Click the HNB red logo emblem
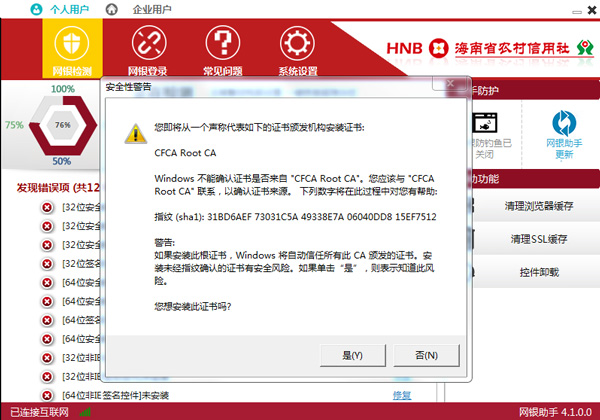 pyautogui.click(x=439, y=48)
